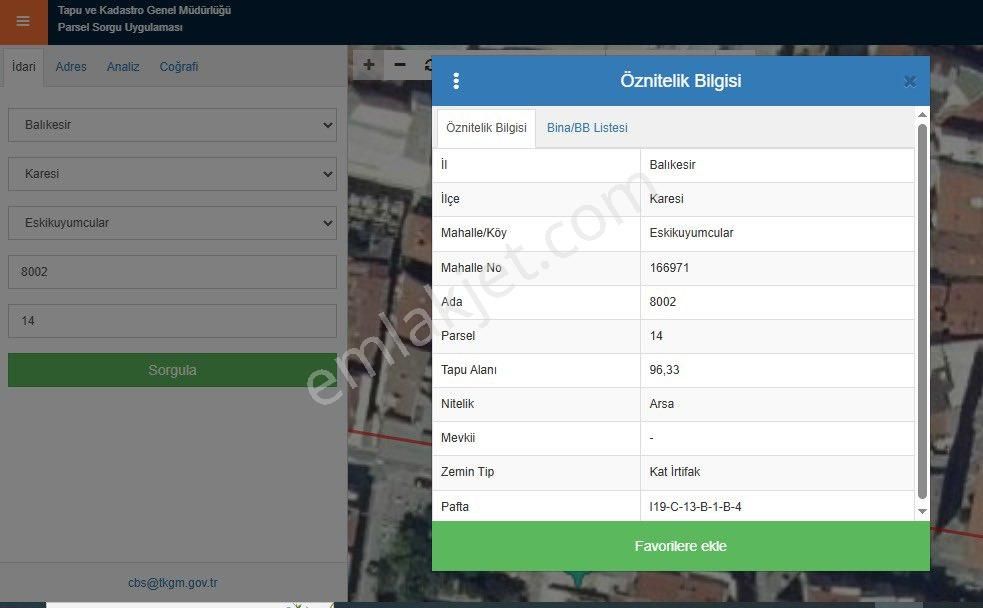Add parcel to favorites via Favorilere ekle
Viewport: 983px width, 608px height.
681,546
